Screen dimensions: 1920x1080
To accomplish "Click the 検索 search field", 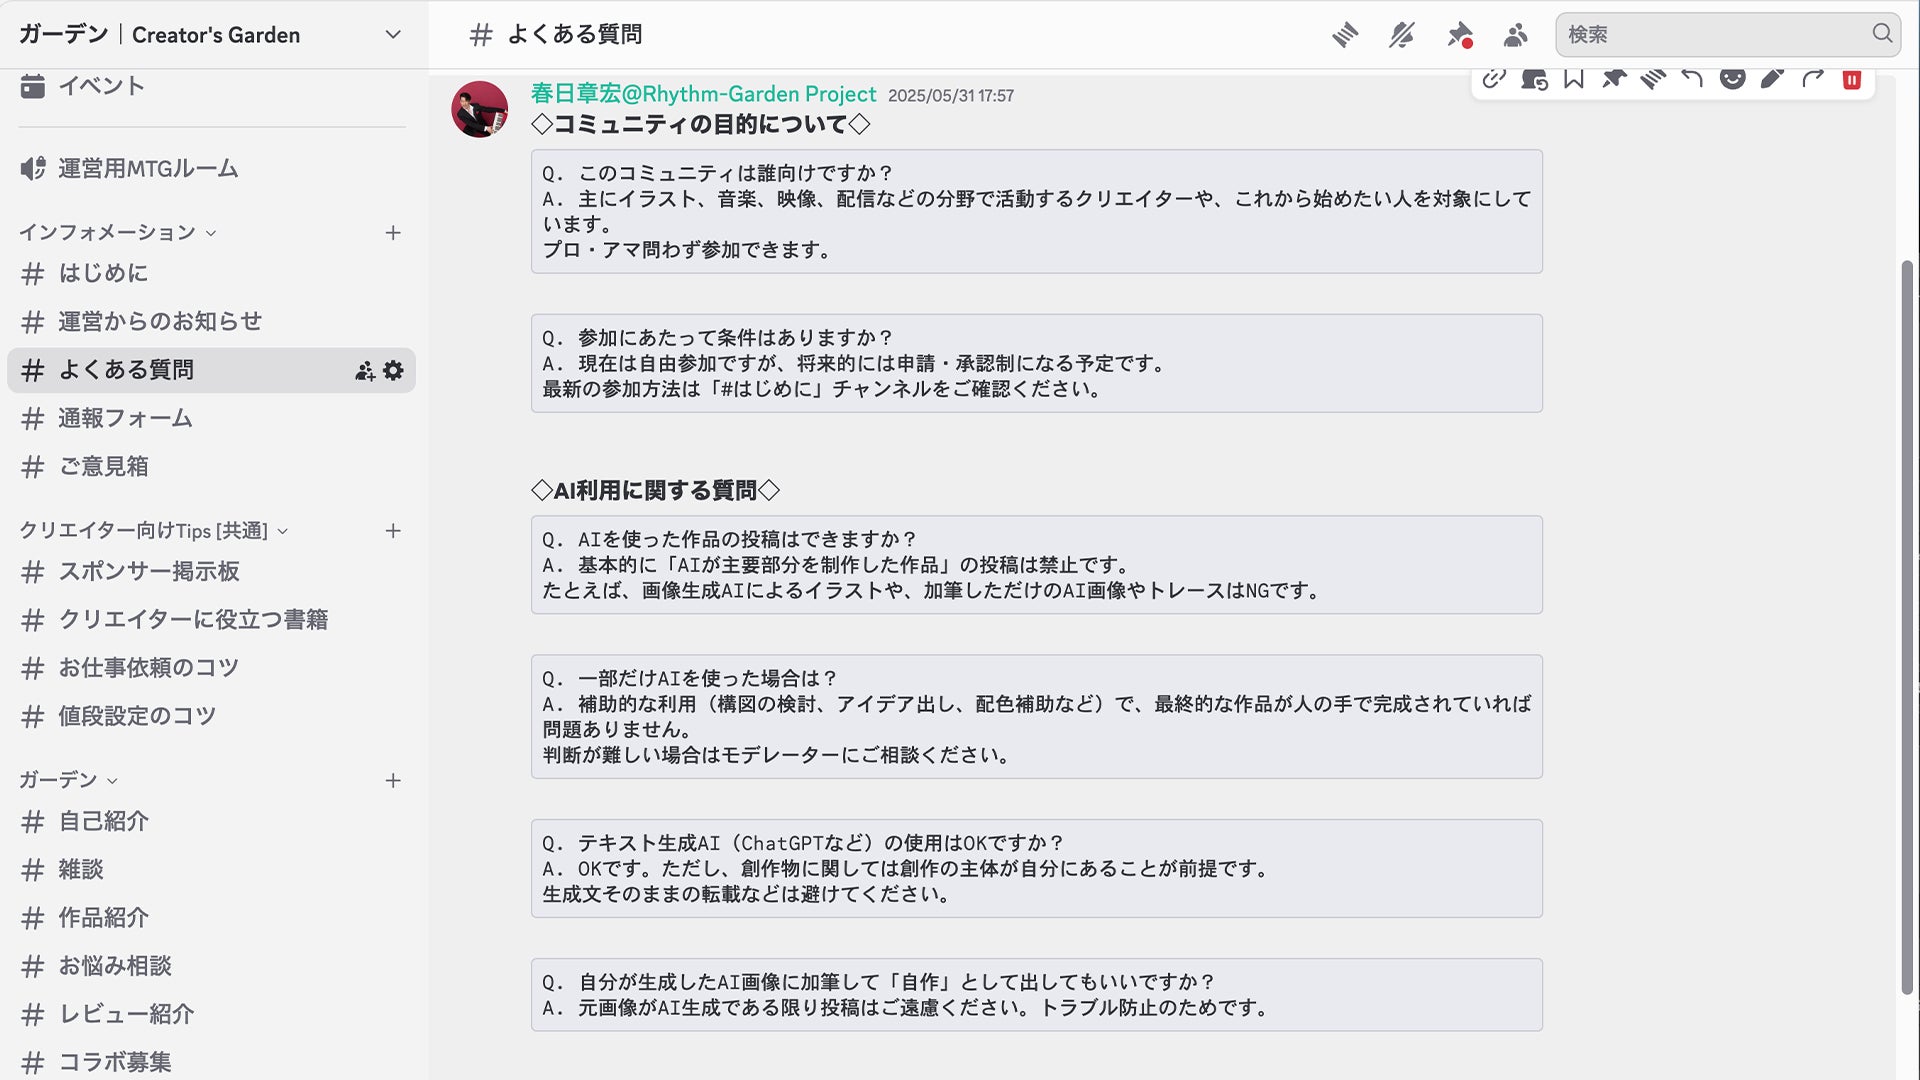I will point(1715,35).
